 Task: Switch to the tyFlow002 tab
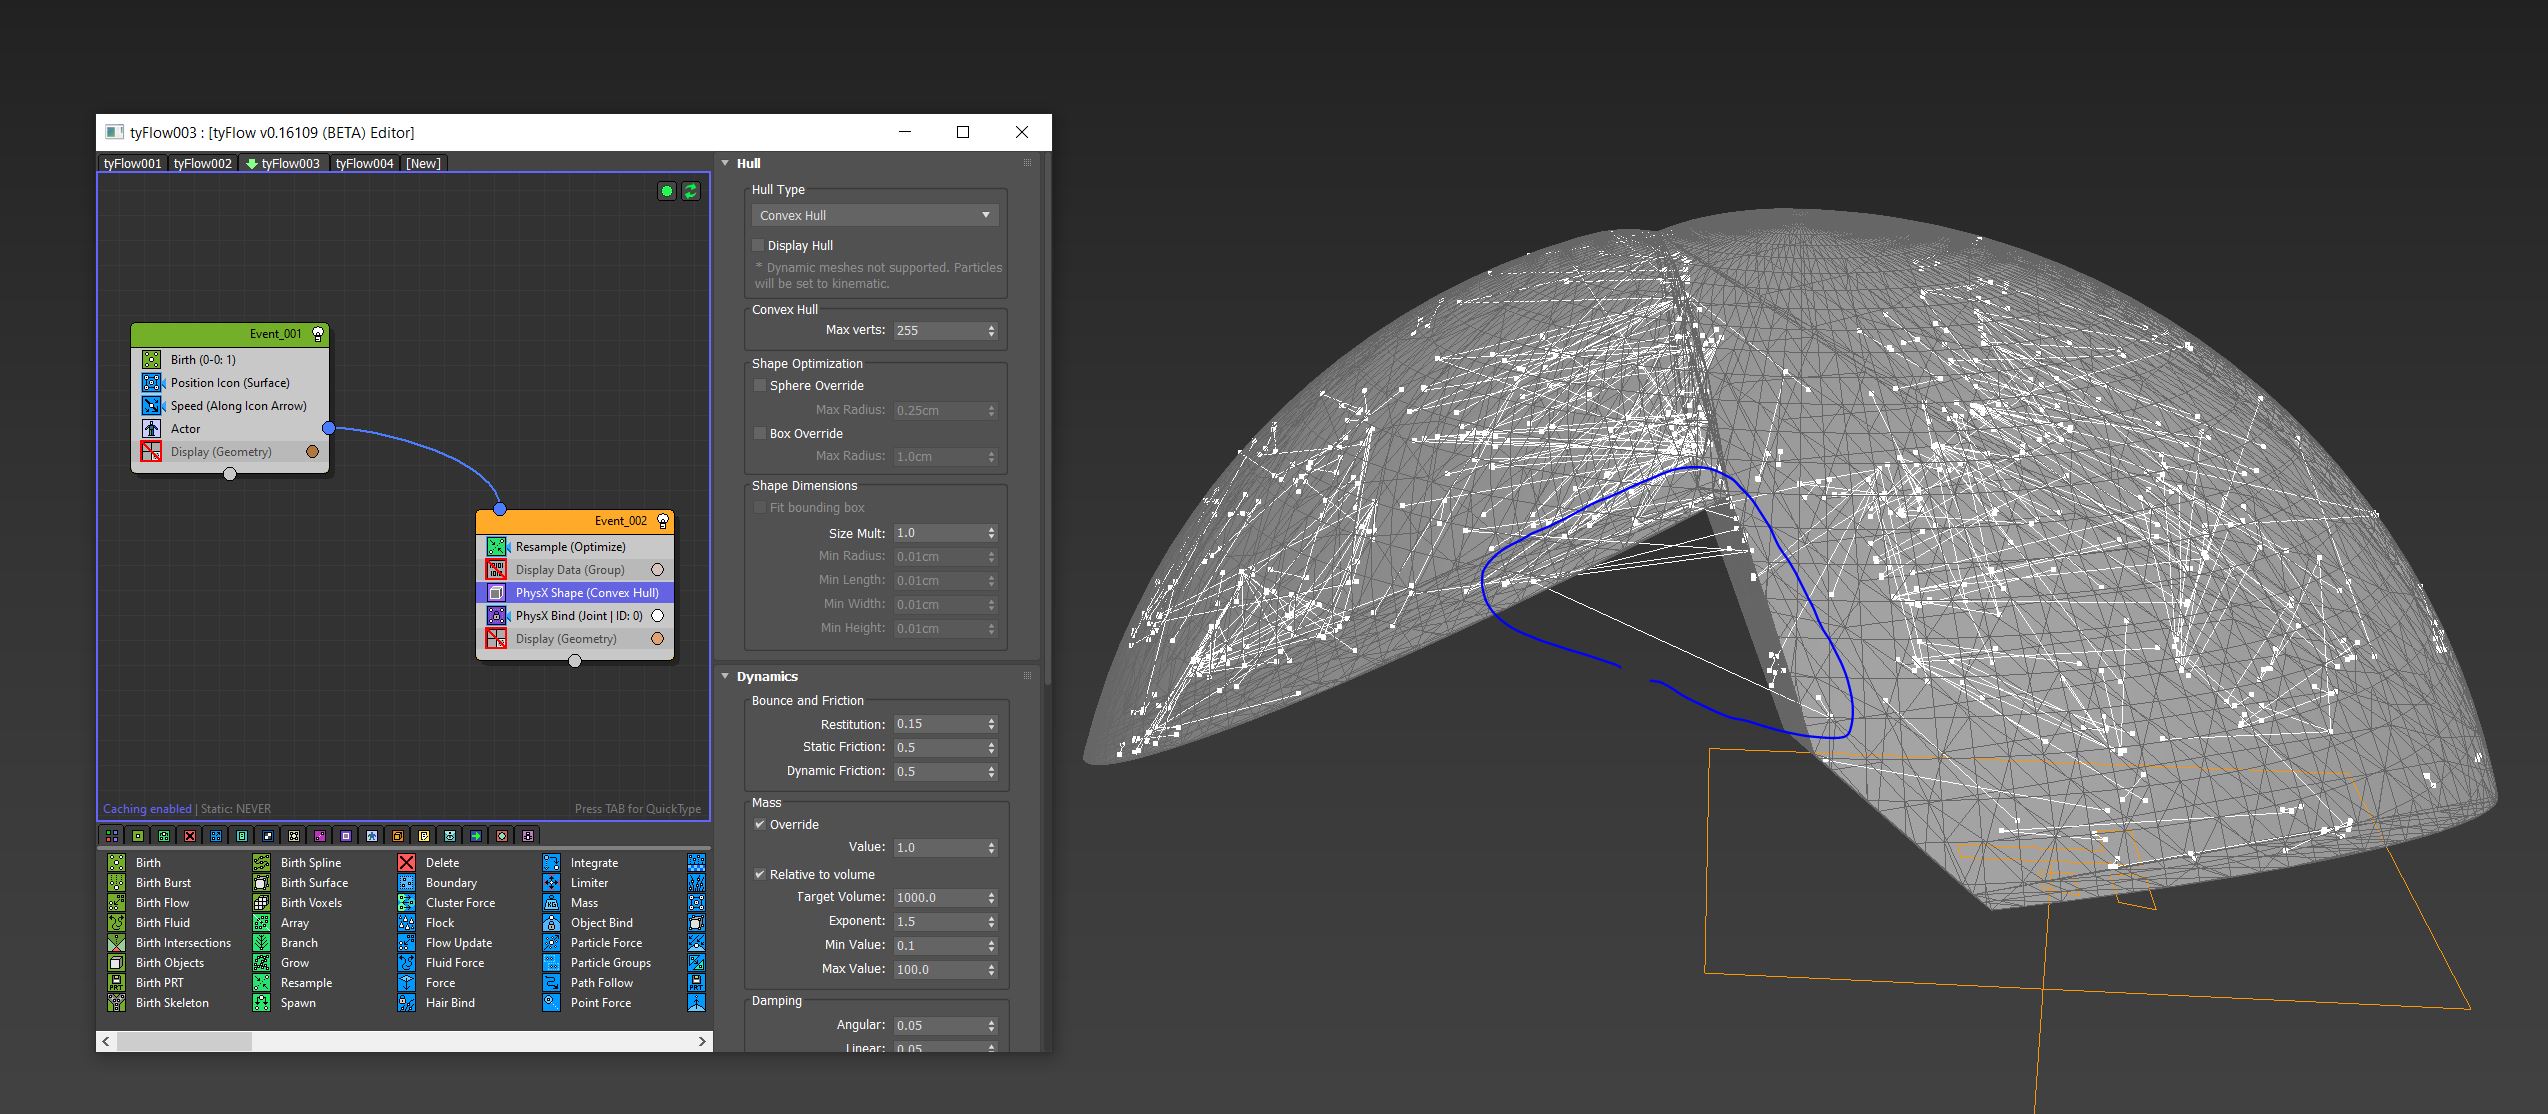coord(203,163)
